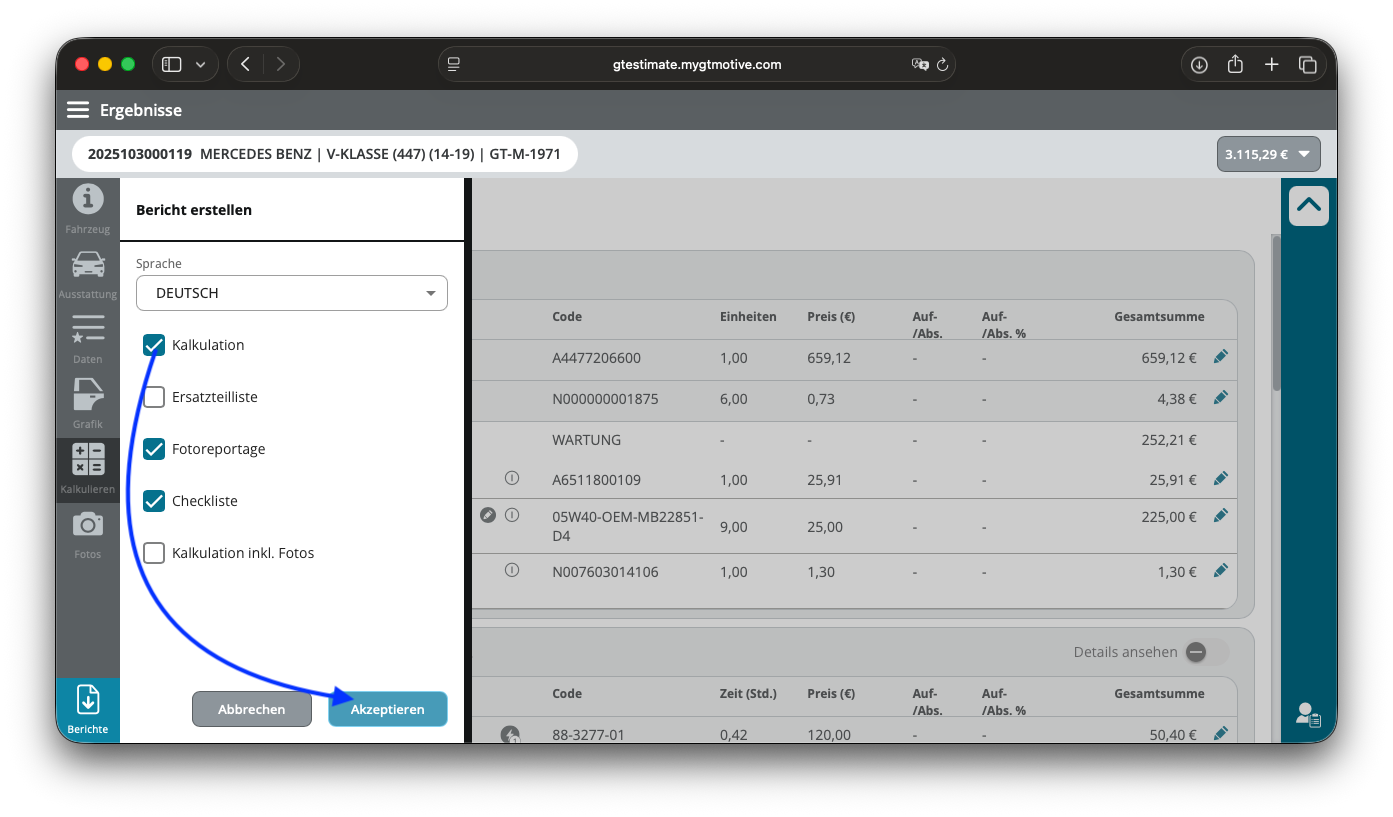Show info for the 05W40-OEM-MB22851-D4 row
1393x817 pixels.
[512, 515]
